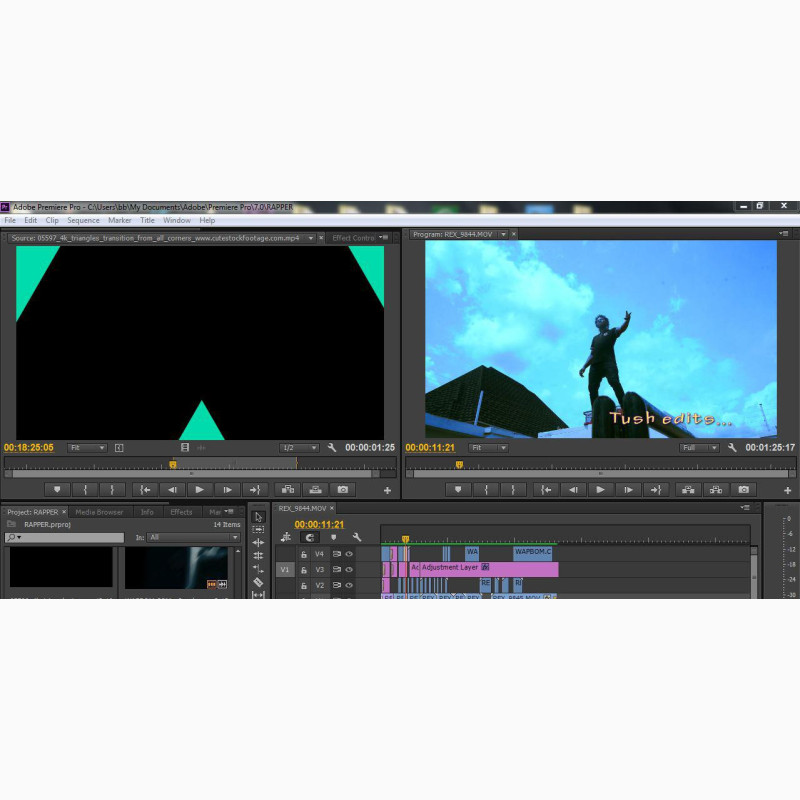Hide track V2 with eye icon
800x800 pixels.
tap(349, 586)
